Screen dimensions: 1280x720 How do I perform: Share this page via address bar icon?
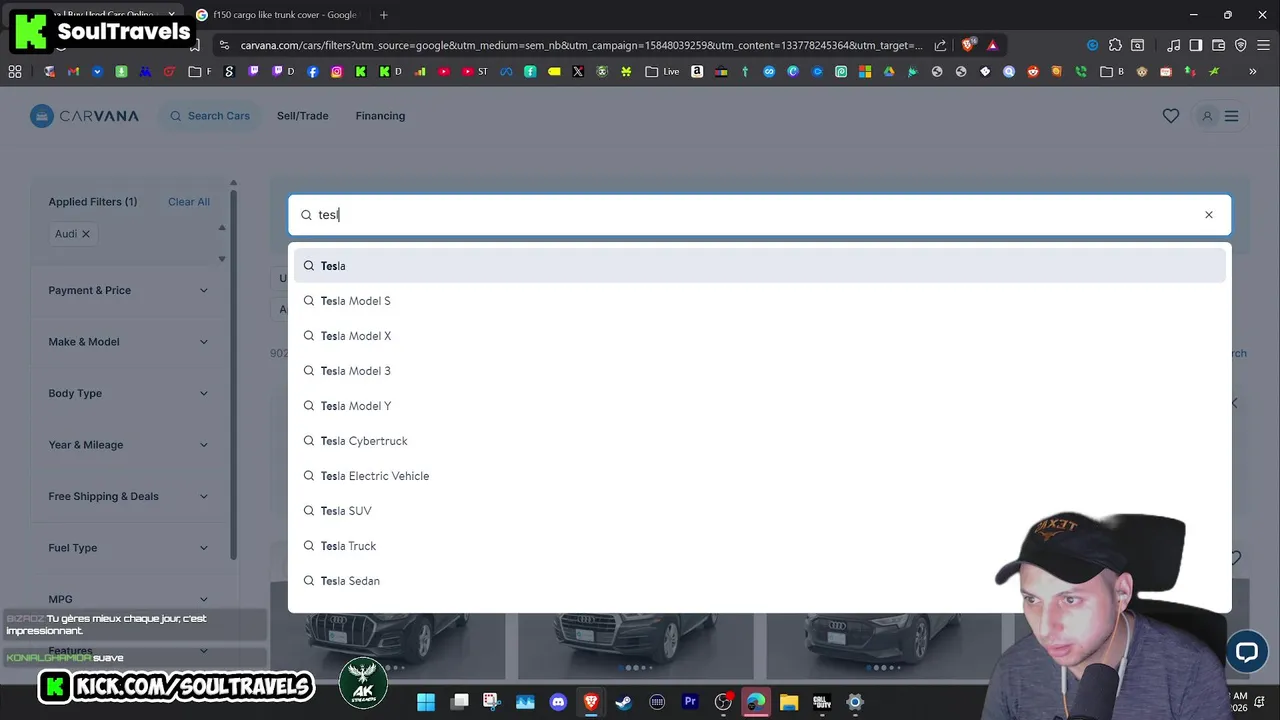(x=940, y=45)
